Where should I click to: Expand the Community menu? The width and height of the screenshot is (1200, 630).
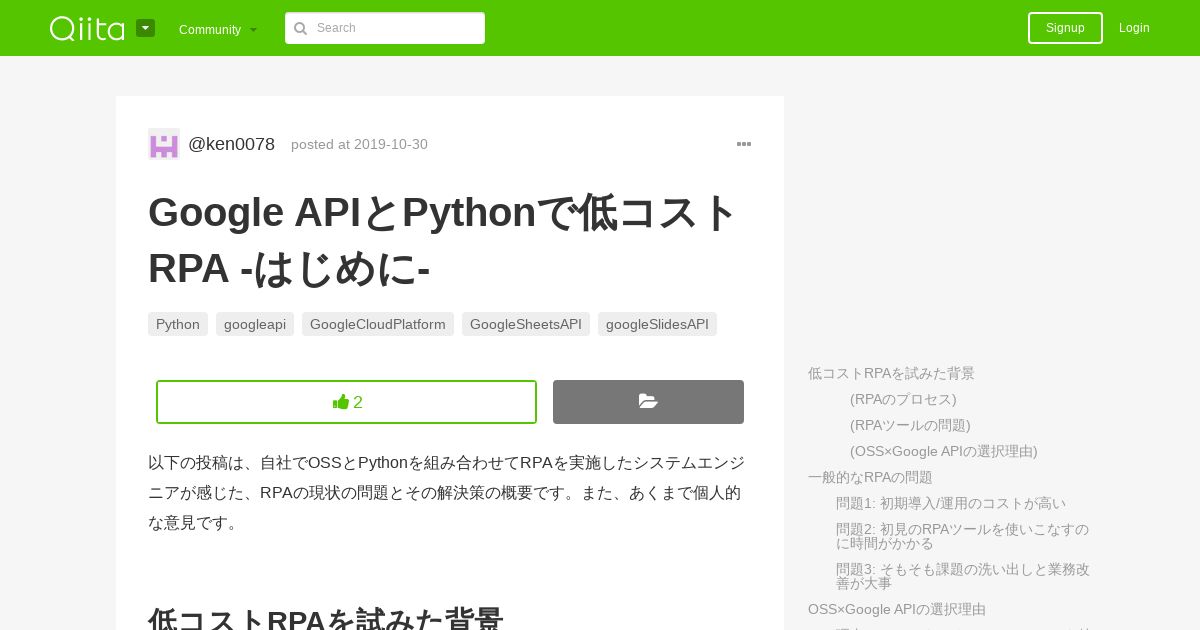[x=218, y=29]
